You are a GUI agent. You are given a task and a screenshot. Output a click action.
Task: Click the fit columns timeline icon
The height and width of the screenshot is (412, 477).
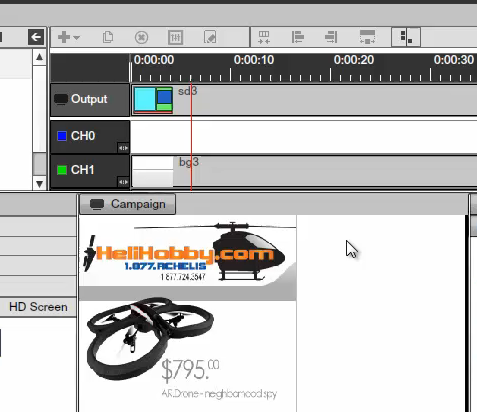(x=264, y=37)
